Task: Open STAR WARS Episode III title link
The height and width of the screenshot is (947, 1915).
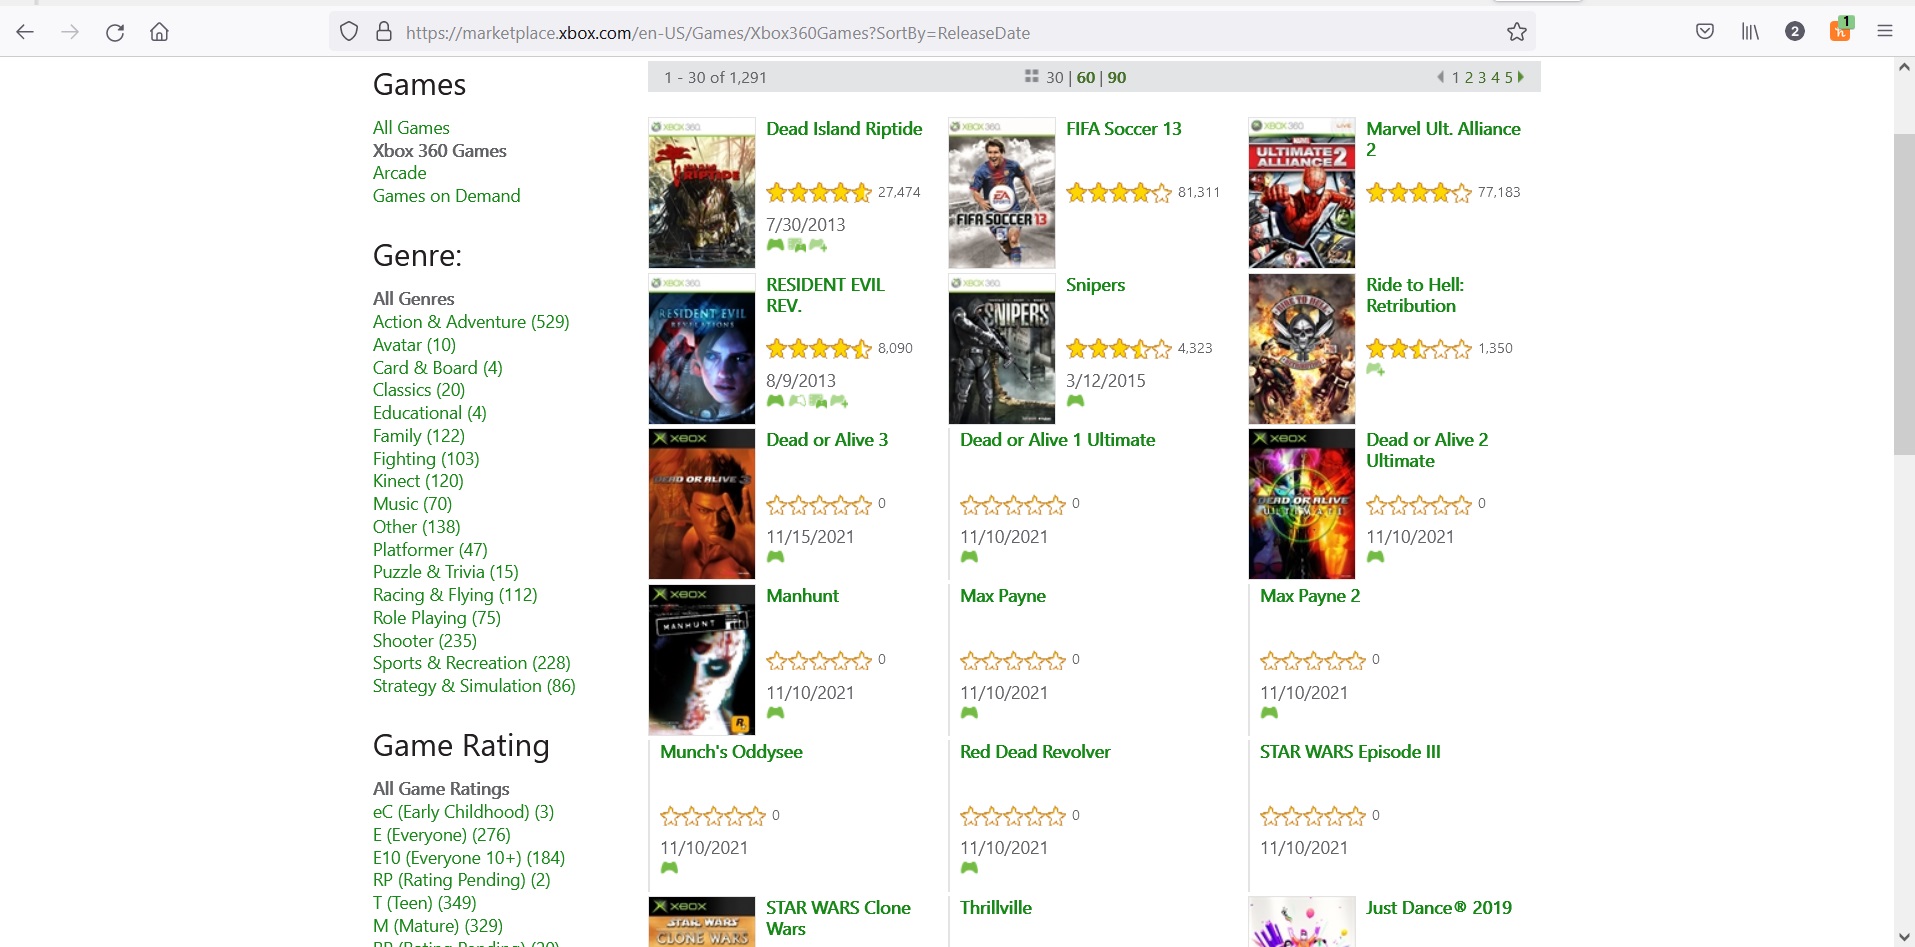Action: [x=1350, y=752]
